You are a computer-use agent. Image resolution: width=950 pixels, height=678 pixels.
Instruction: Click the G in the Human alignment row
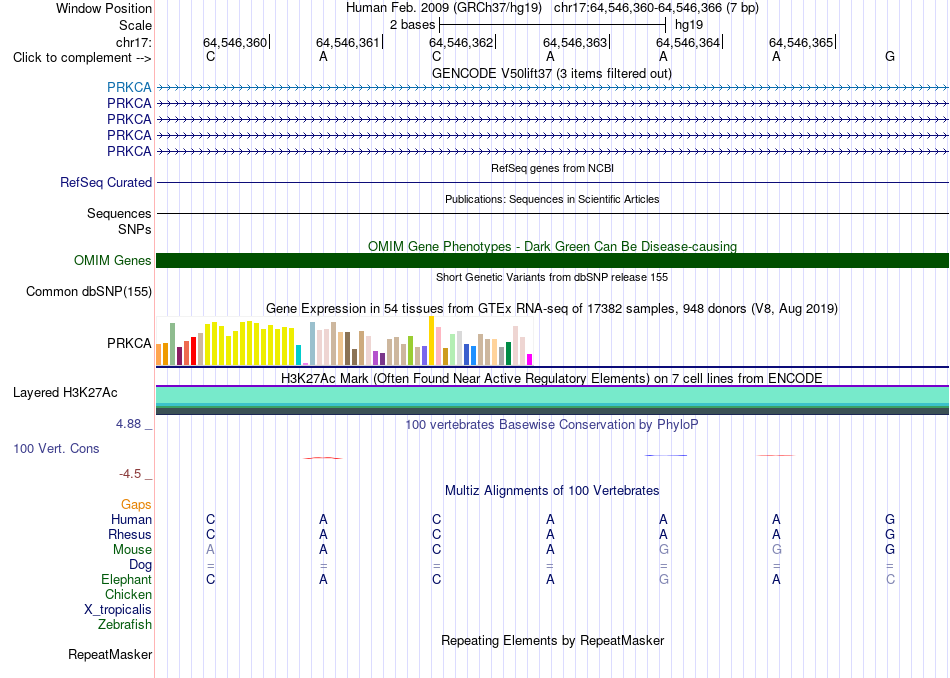tap(889, 519)
